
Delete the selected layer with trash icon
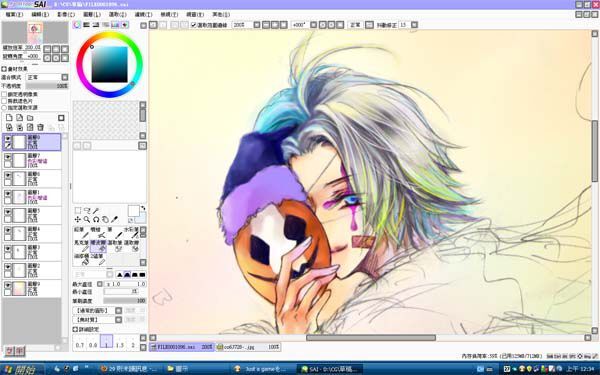point(41,127)
